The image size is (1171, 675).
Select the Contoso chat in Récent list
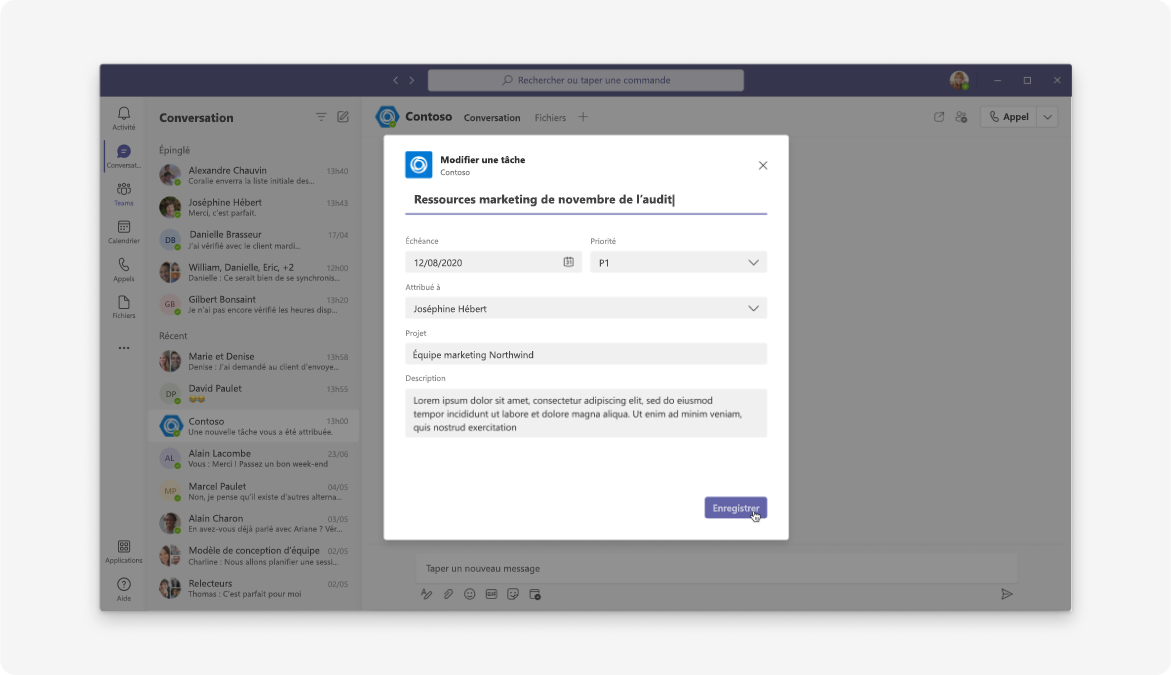point(254,426)
